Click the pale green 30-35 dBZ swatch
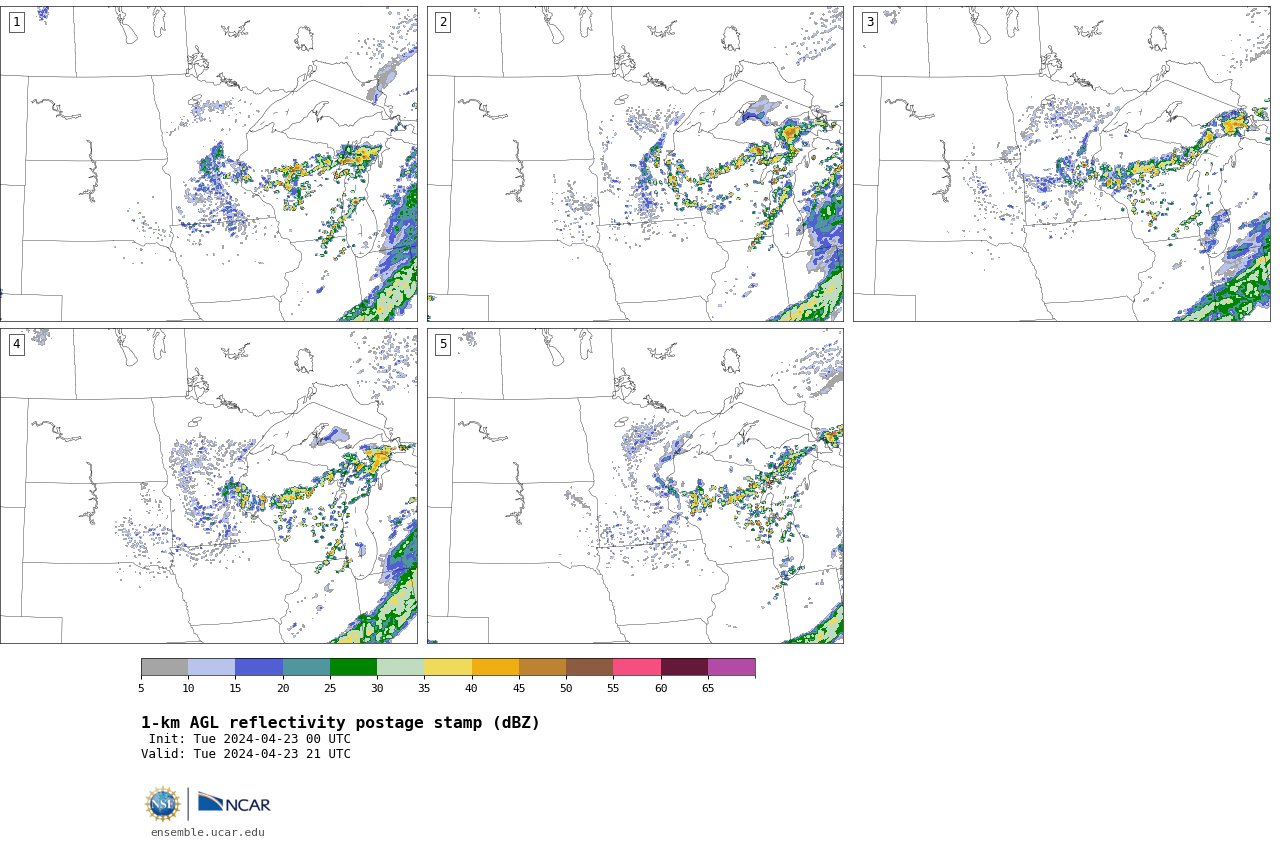 point(401,667)
